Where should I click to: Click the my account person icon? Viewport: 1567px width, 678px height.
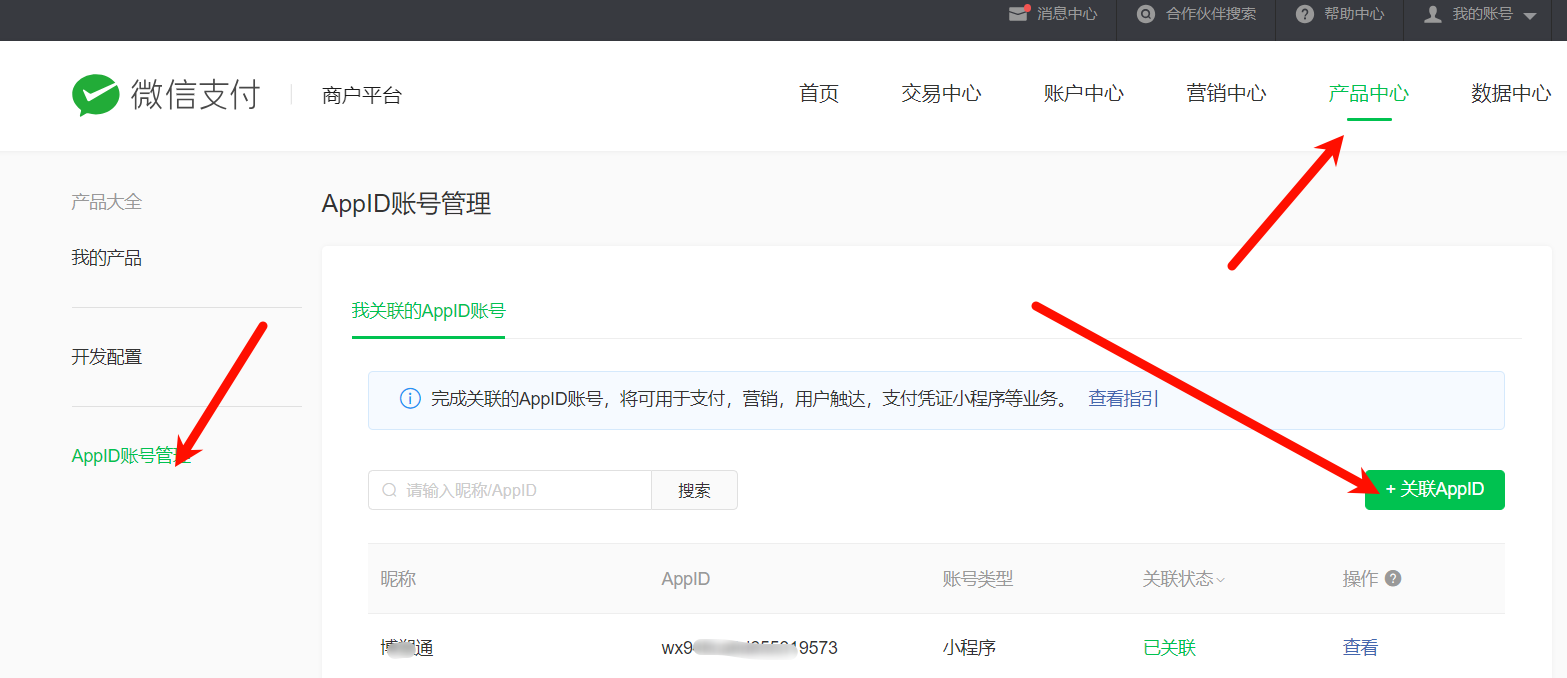tap(1433, 14)
